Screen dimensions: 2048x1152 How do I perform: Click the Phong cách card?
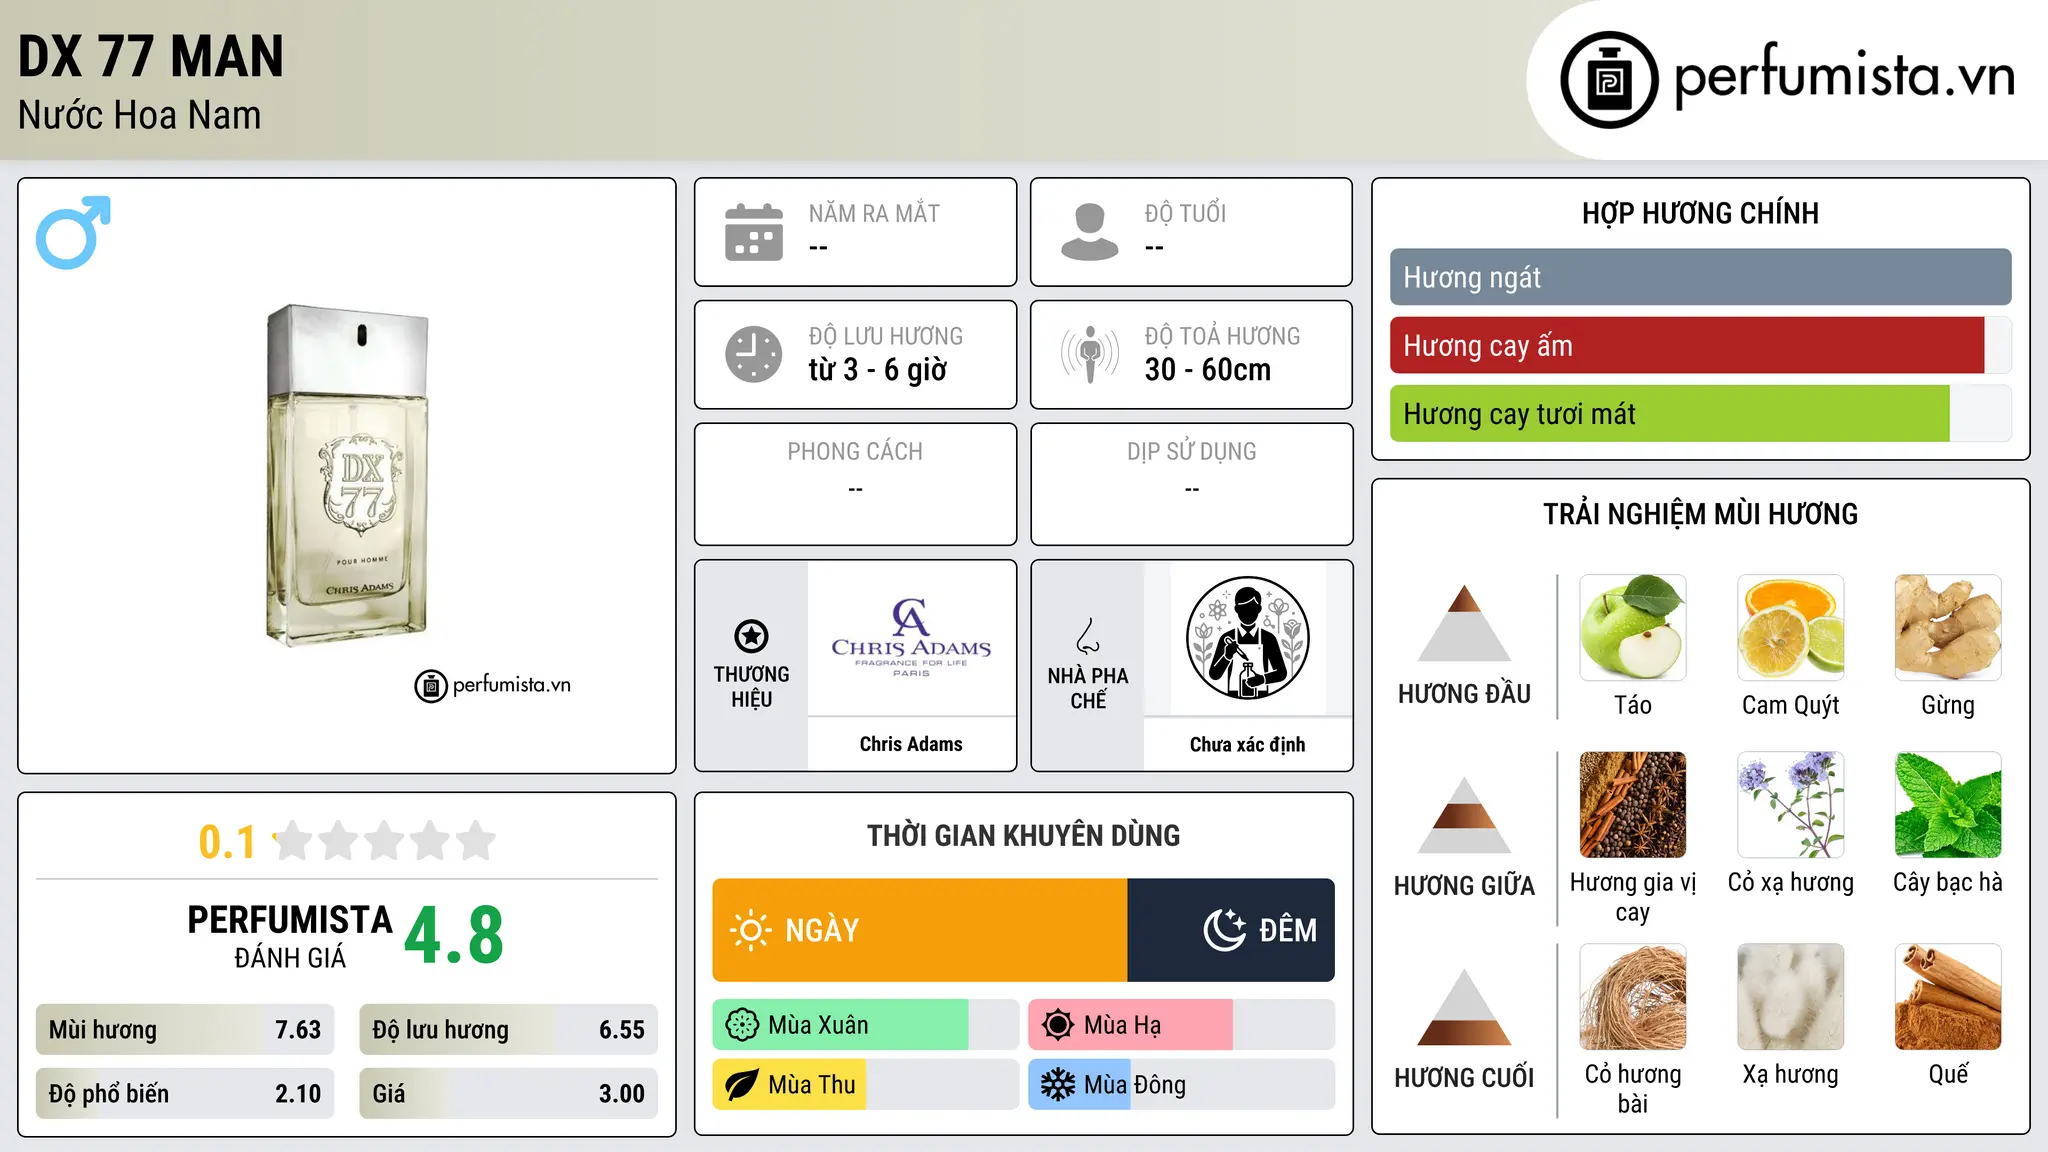coord(856,484)
